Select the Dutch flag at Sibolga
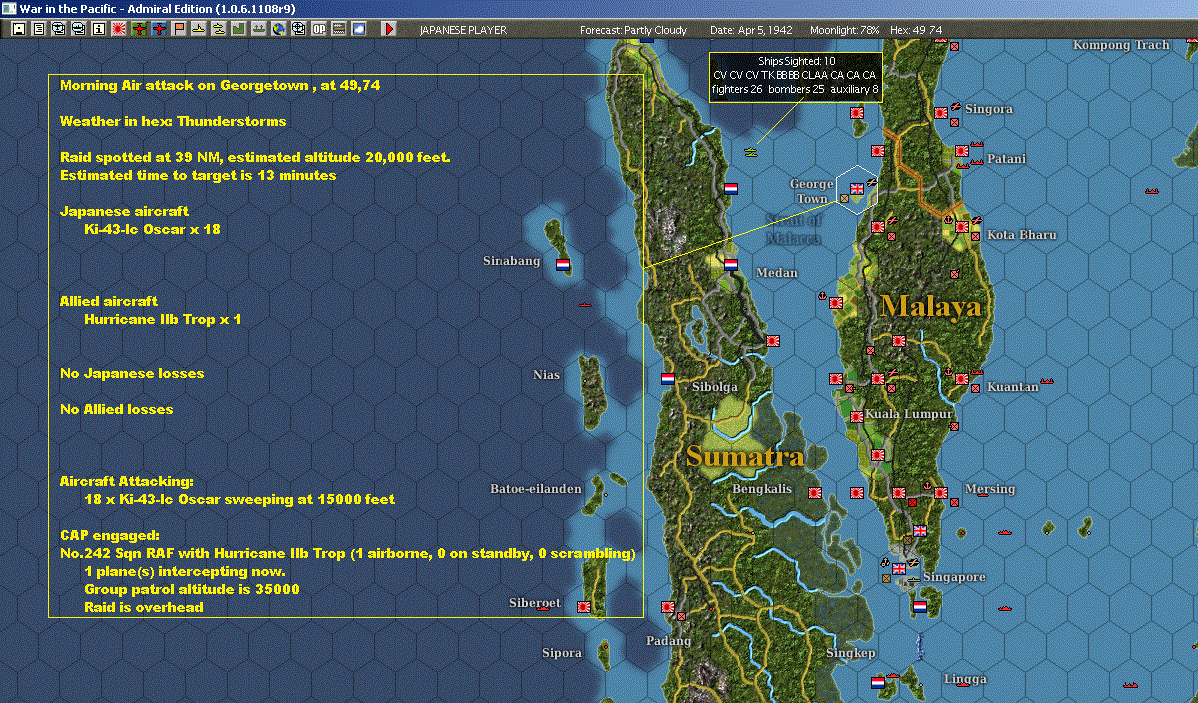This screenshot has height=703, width=1198. point(668,378)
